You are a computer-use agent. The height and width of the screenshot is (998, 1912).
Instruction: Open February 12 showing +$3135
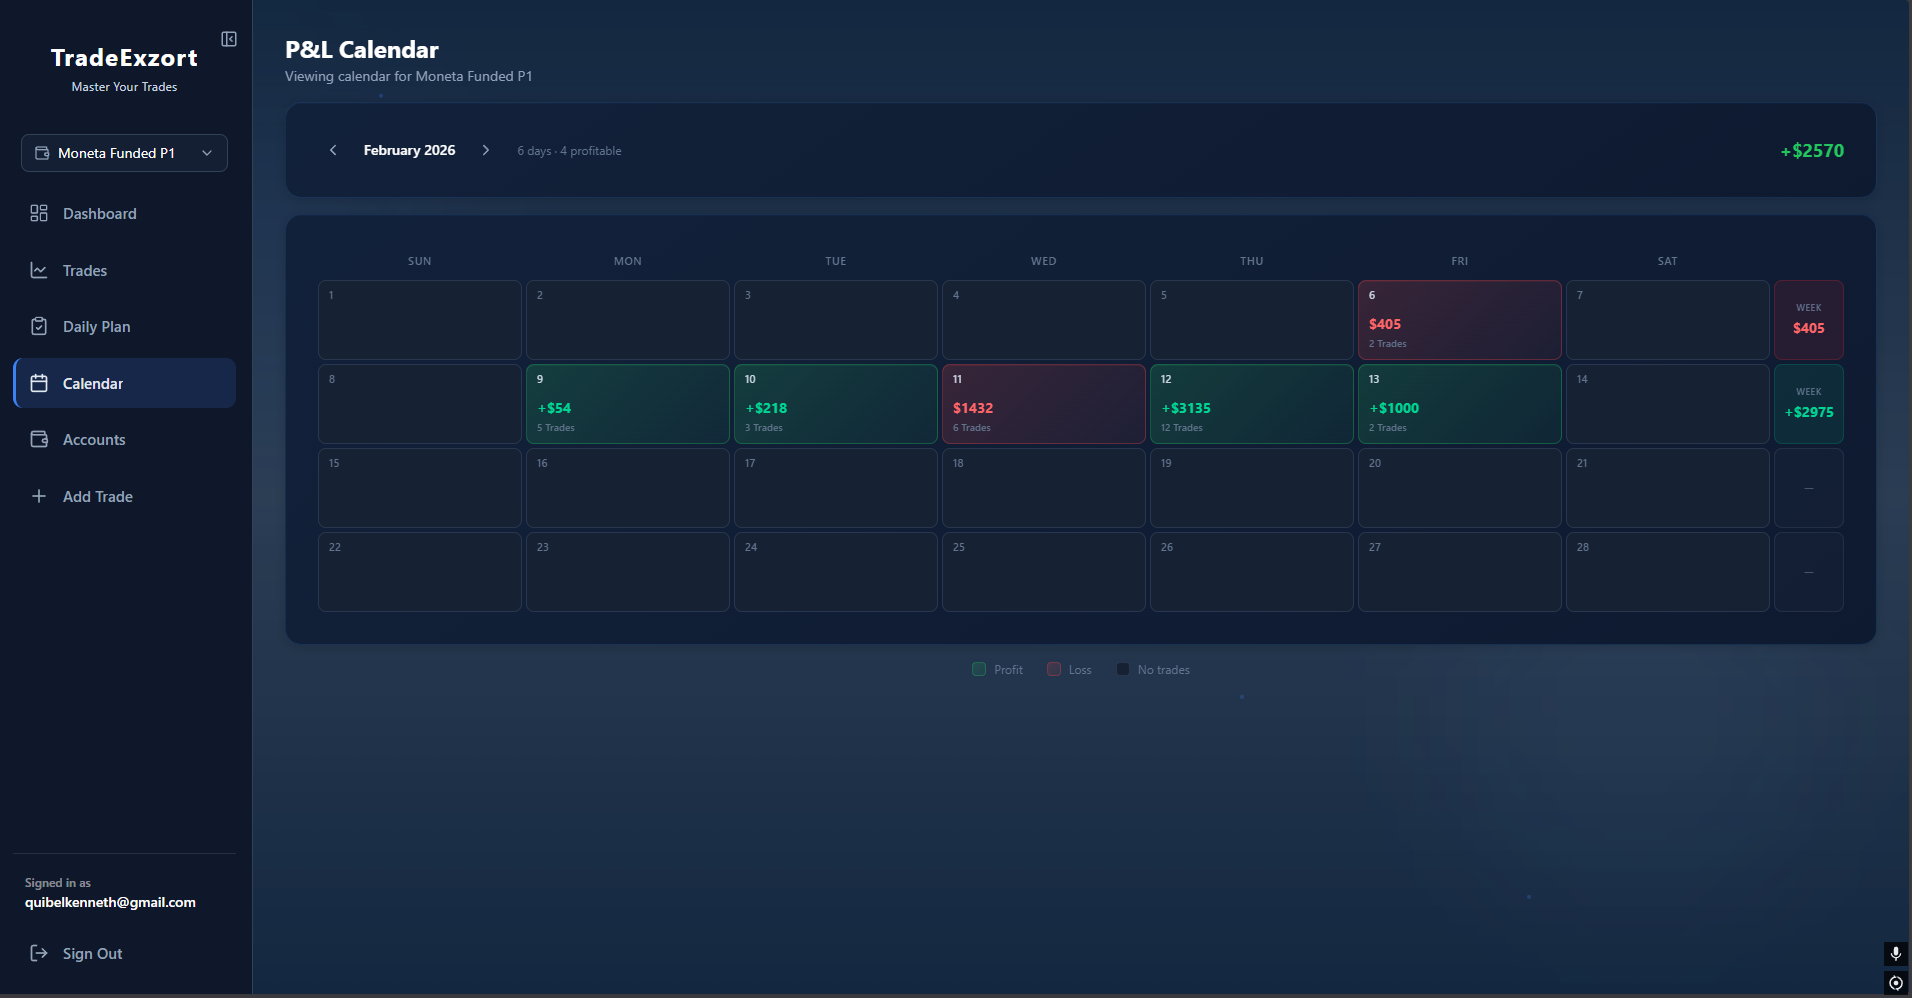pos(1251,404)
